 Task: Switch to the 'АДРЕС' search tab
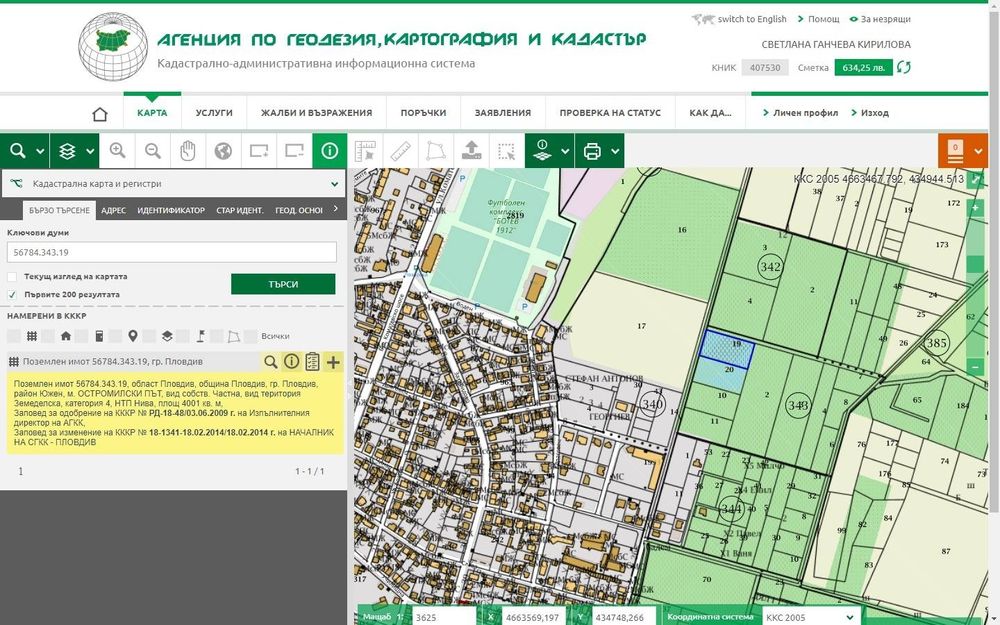point(113,210)
